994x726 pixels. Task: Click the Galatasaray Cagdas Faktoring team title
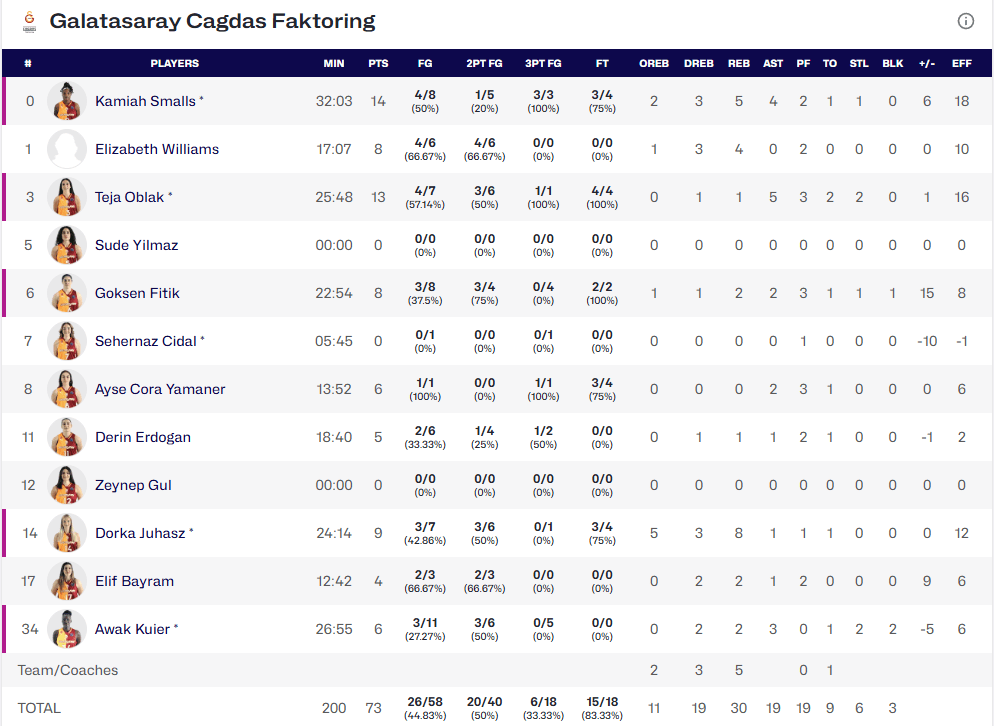coord(212,21)
